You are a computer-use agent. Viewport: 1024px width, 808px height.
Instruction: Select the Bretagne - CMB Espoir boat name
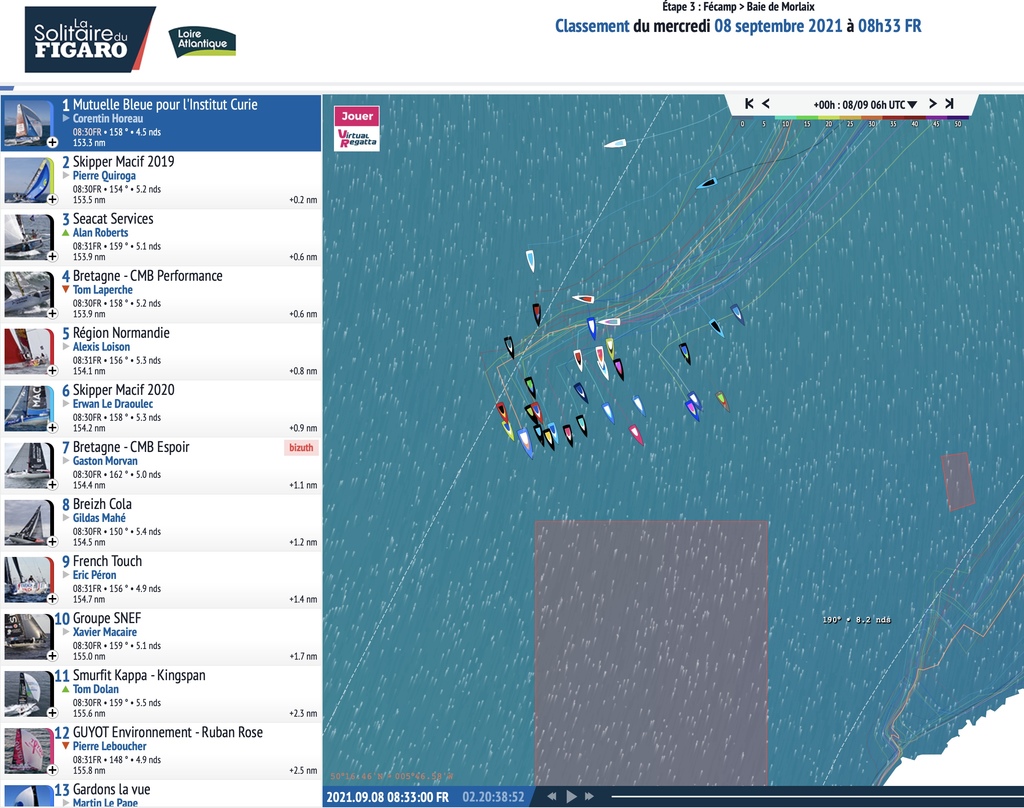click(x=131, y=447)
